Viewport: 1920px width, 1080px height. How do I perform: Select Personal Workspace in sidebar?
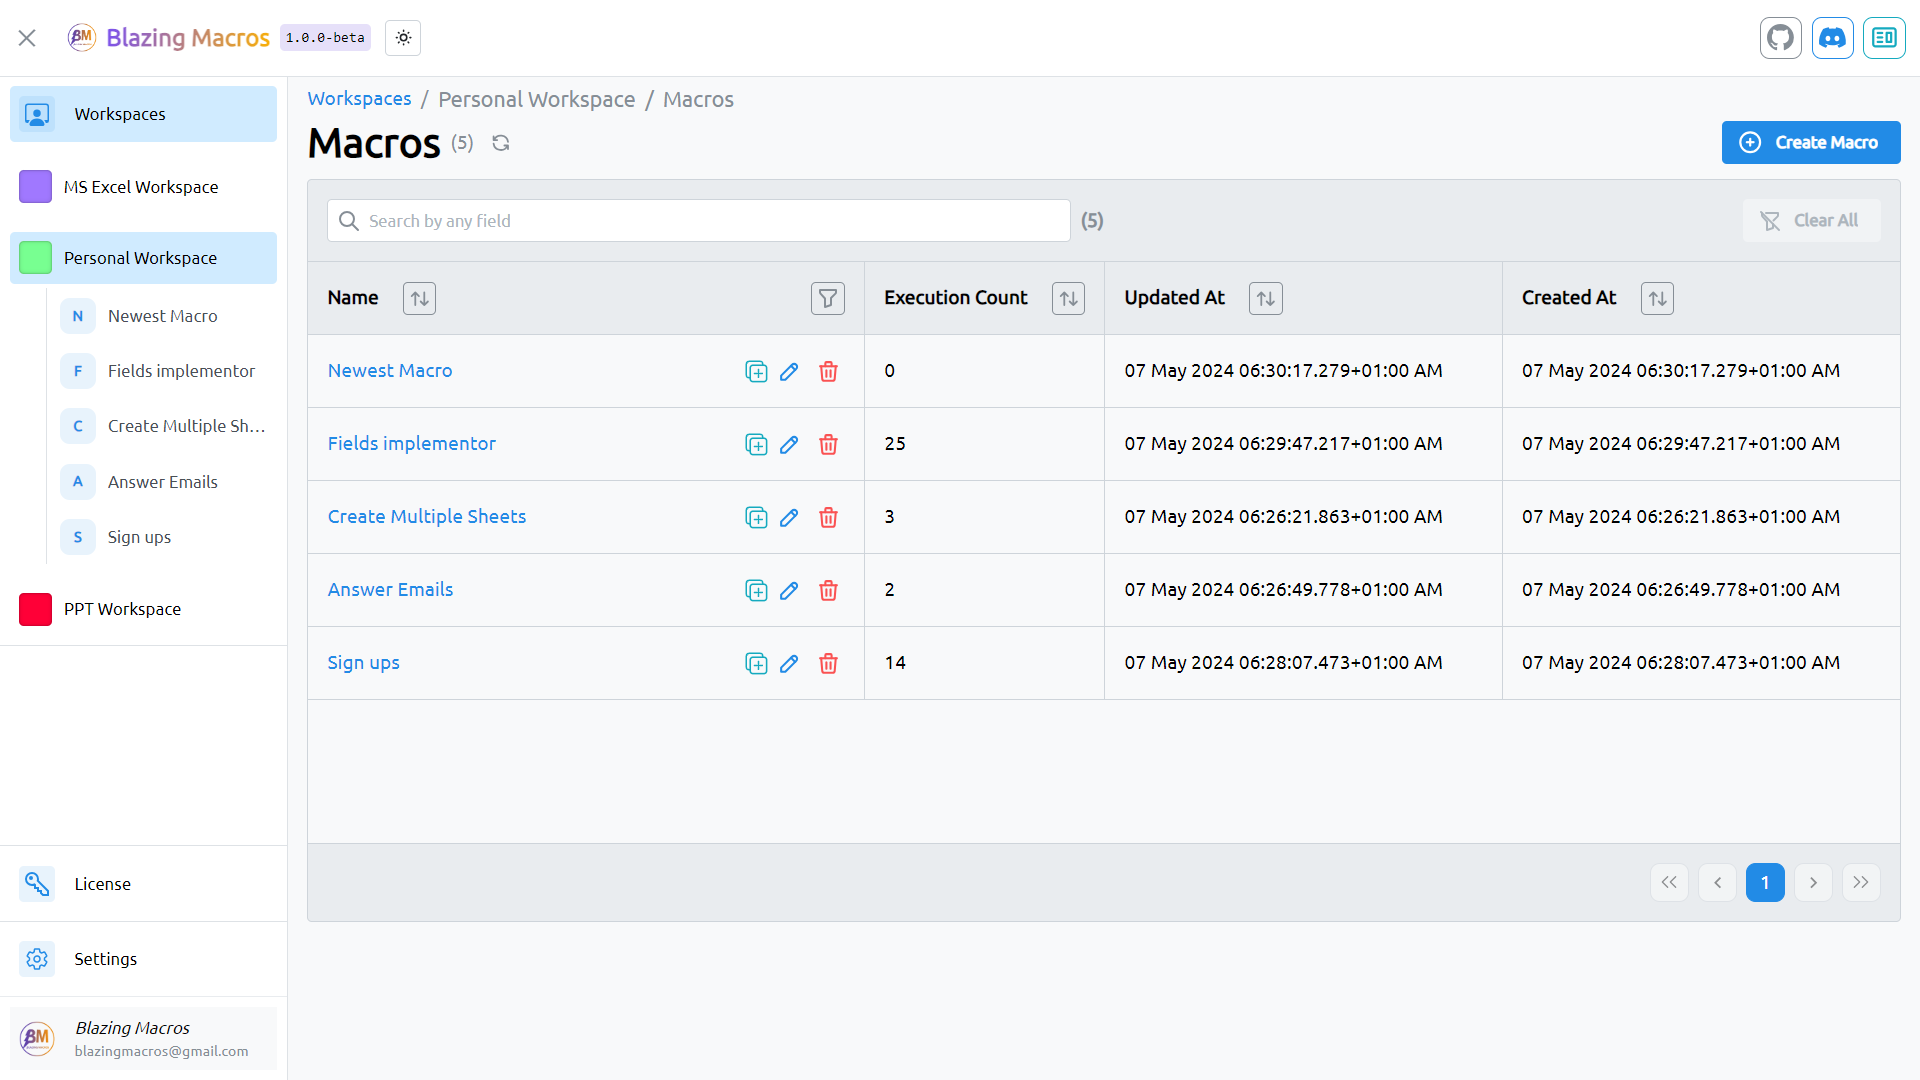[143, 258]
